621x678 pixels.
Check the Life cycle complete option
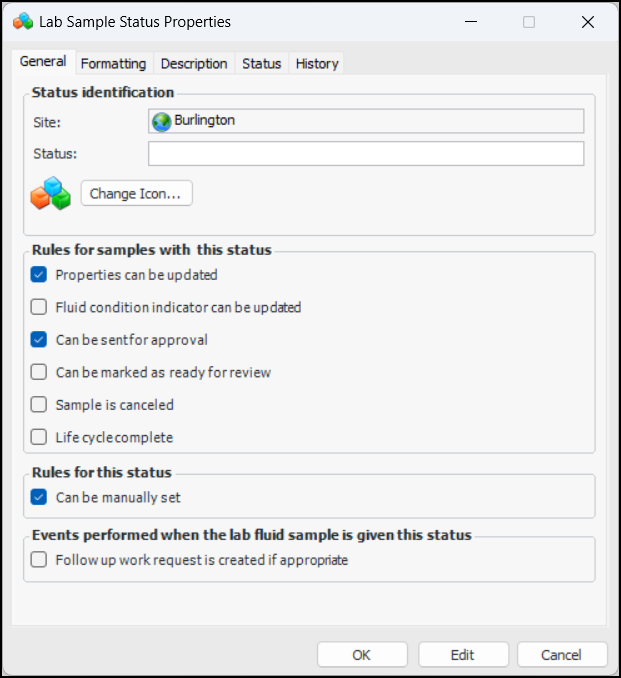click(39, 437)
